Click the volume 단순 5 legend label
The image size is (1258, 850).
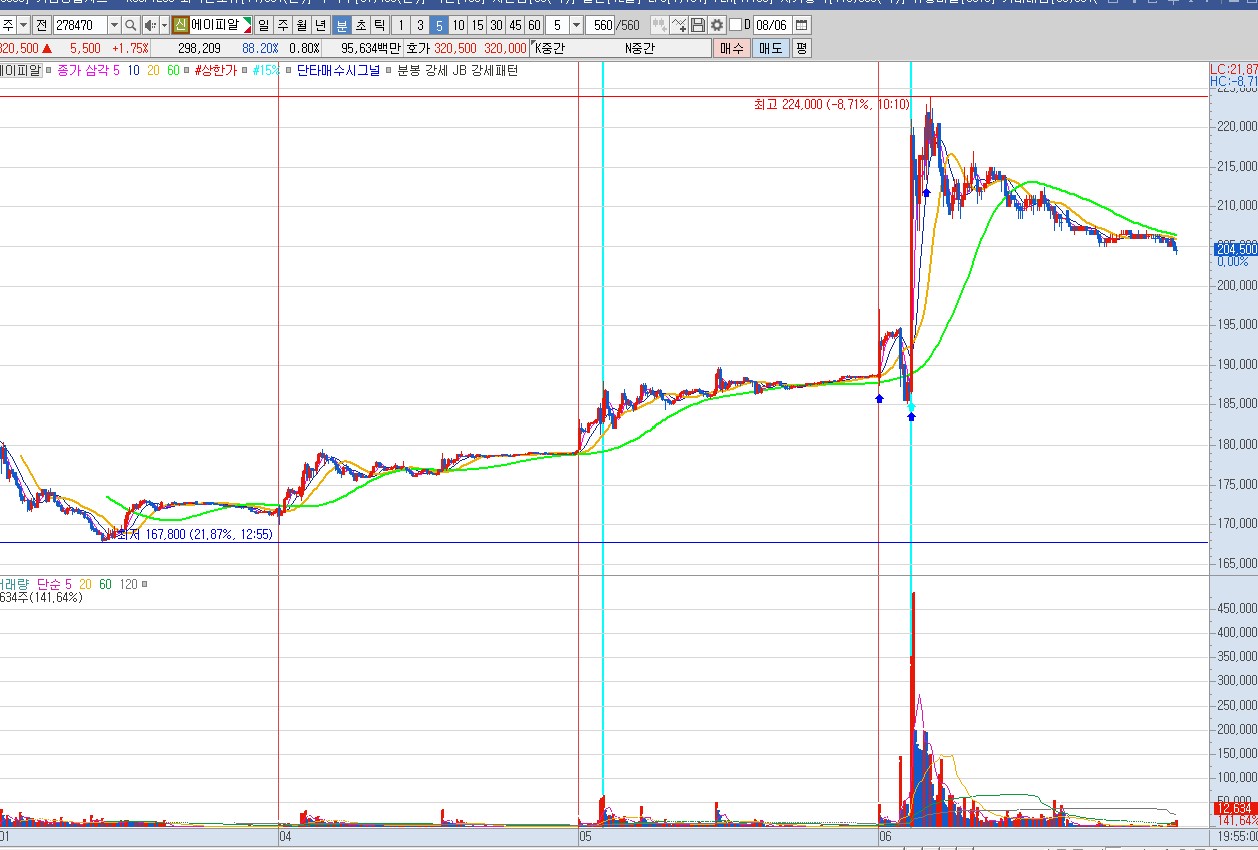56,584
